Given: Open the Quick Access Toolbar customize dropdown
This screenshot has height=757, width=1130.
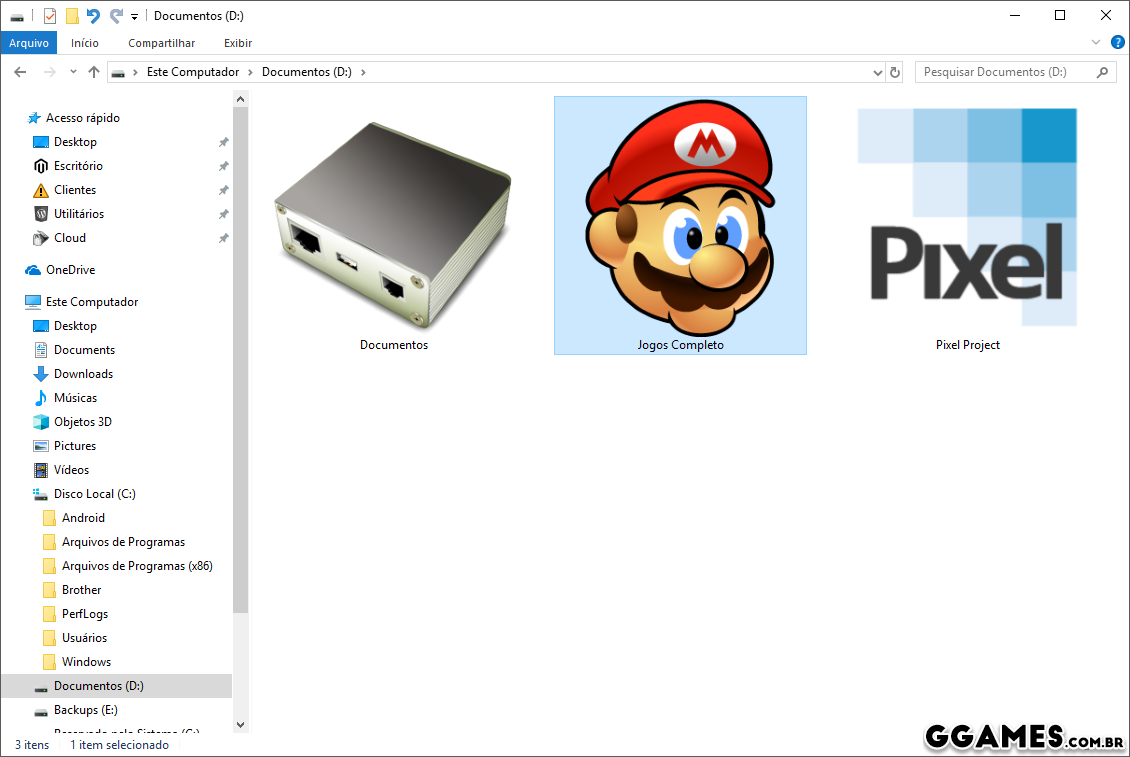Looking at the screenshot, I should tap(135, 17).
